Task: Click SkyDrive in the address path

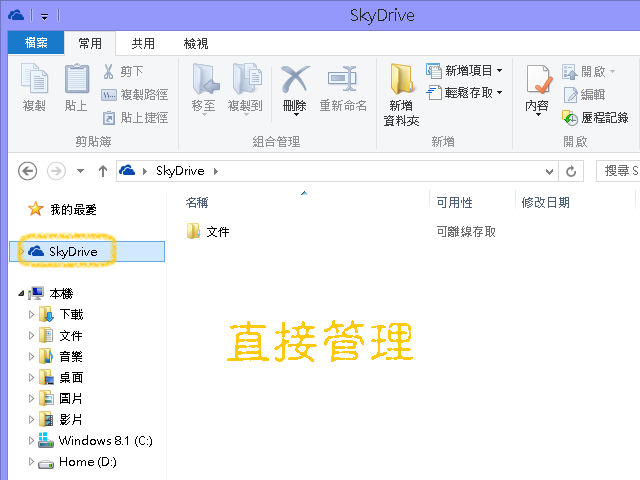Action: [180, 171]
